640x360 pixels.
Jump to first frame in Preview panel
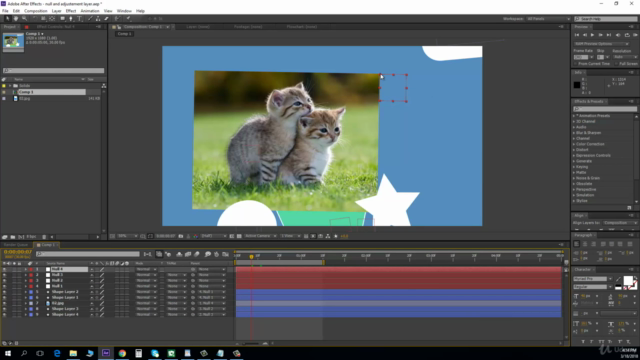[x=577, y=35]
